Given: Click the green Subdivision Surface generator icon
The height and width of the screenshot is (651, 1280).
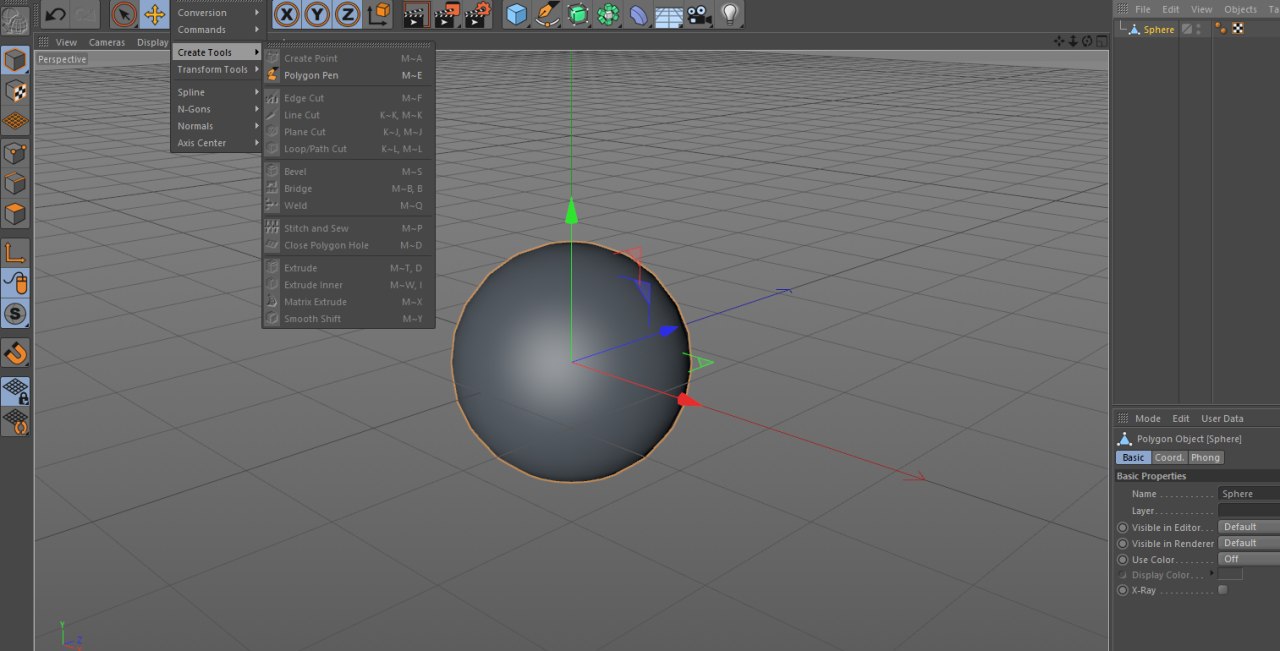Looking at the screenshot, I should pyautogui.click(x=578, y=14).
